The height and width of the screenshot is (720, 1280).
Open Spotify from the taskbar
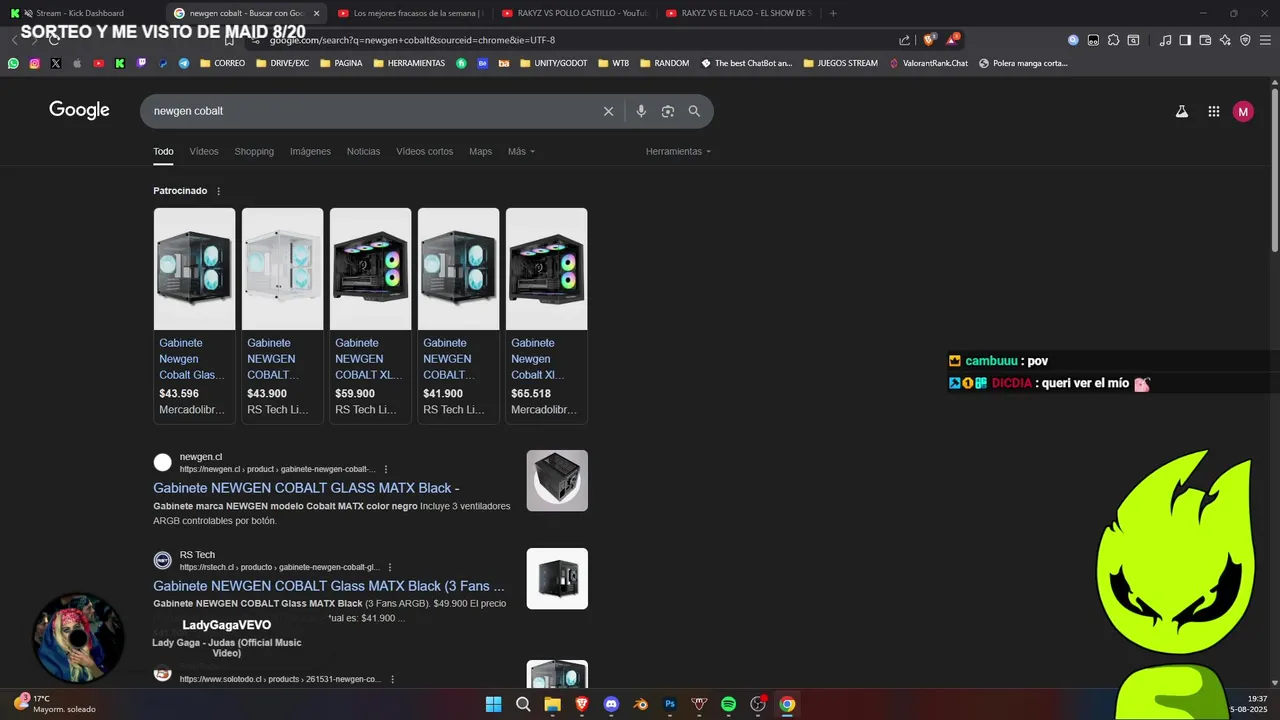click(x=729, y=704)
